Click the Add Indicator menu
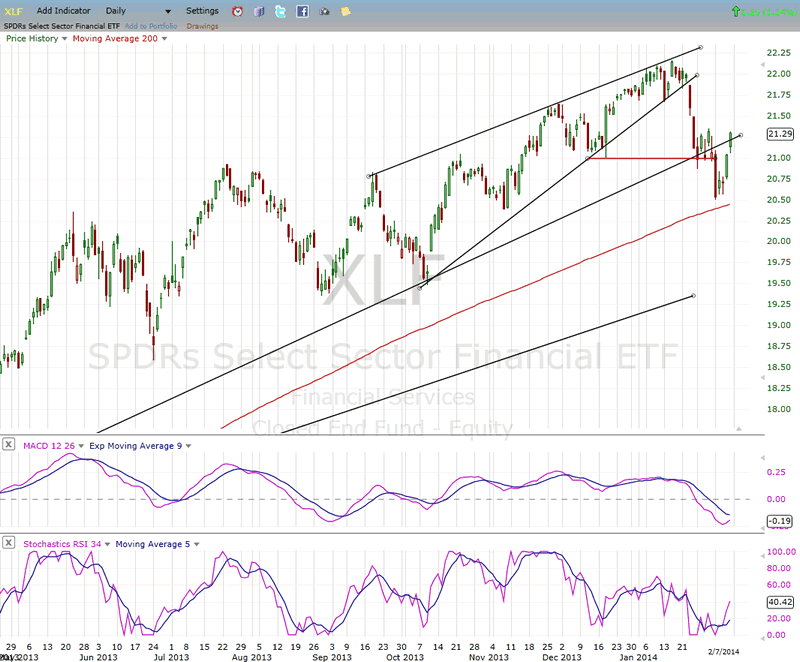The width and height of the screenshot is (800, 662). pyautogui.click(x=63, y=11)
